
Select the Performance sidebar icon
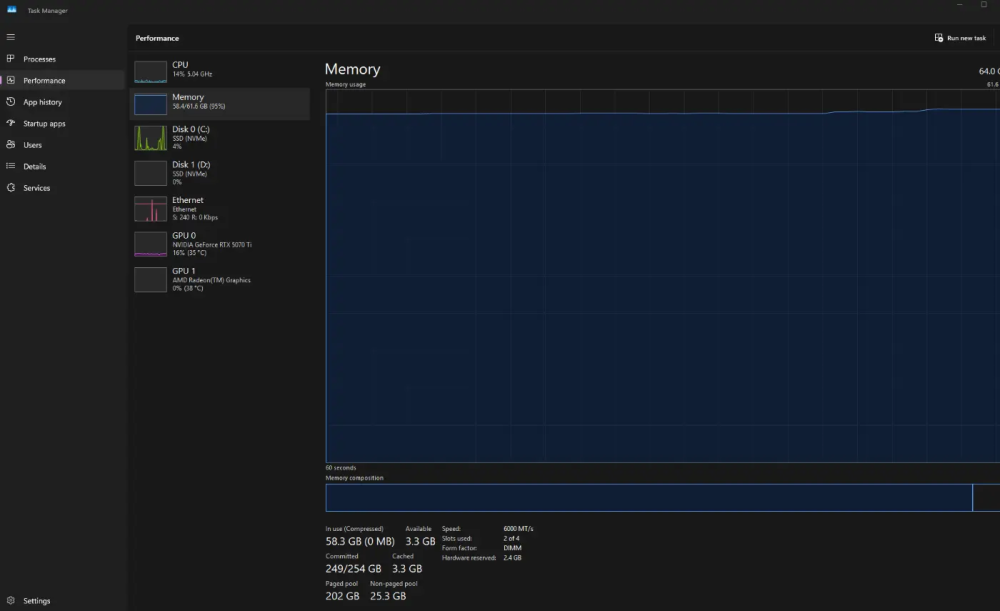coord(11,80)
